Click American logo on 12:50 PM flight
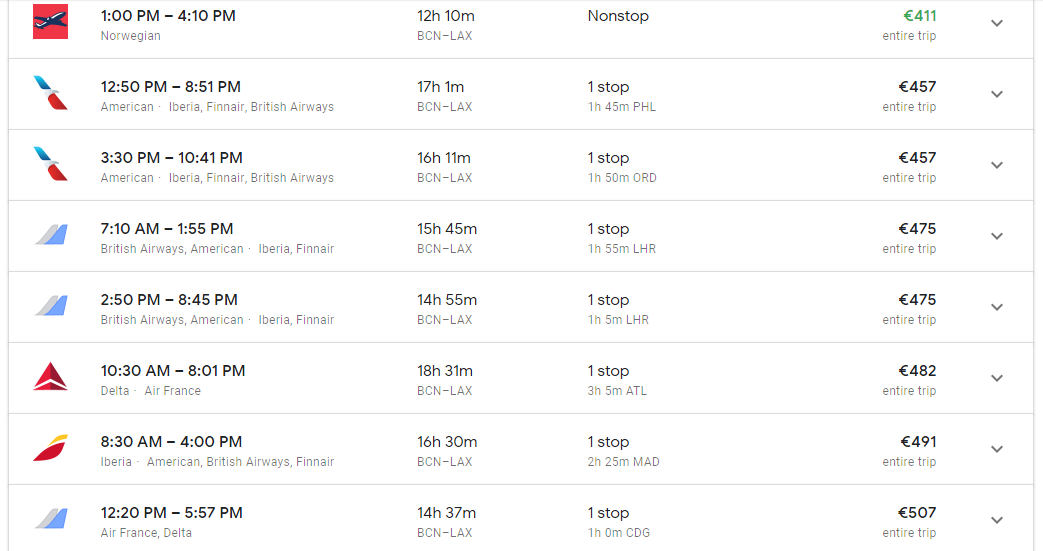This screenshot has width=1043, height=551. pyautogui.click(x=51, y=92)
